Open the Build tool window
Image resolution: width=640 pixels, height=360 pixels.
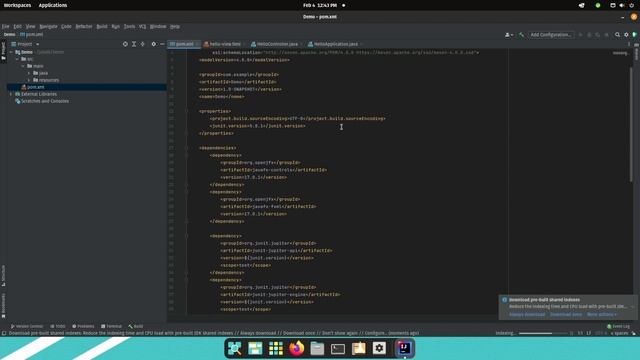pos(136,327)
